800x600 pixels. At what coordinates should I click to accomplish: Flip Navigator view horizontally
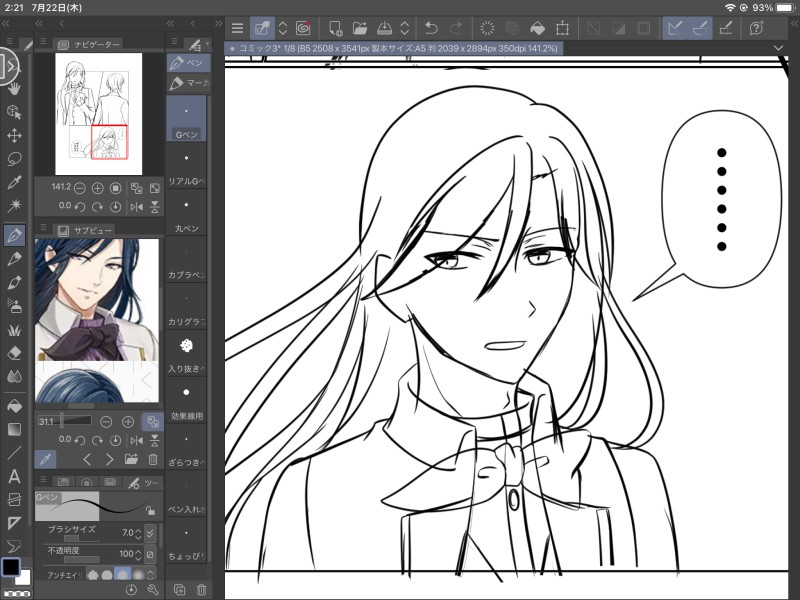coord(136,207)
